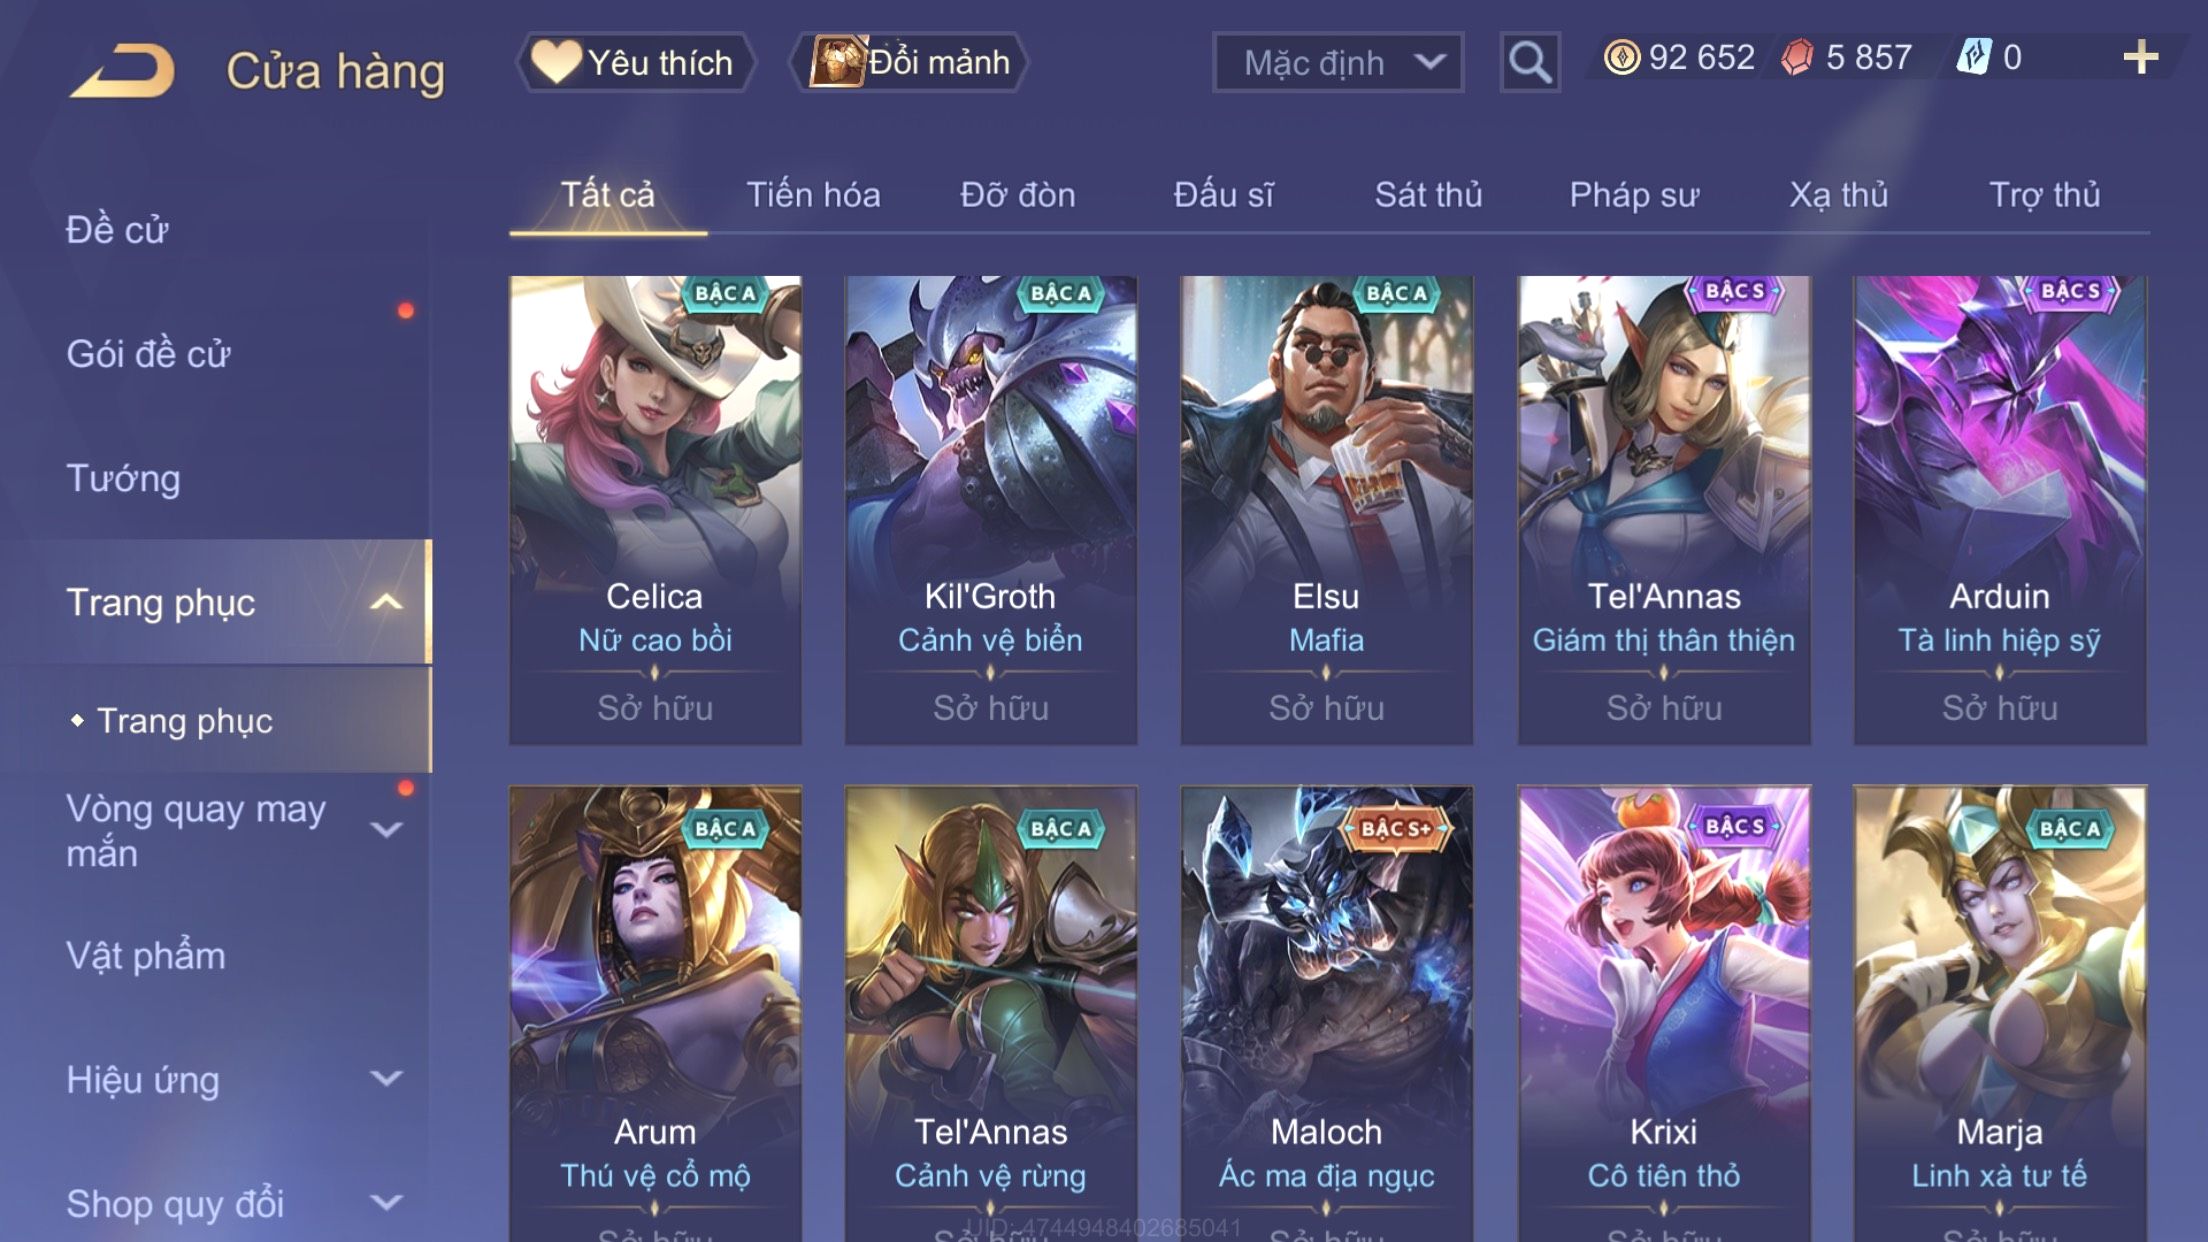The image size is (2208, 1242).
Task: Tap the plus icon to add currency
Action: click(x=2140, y=57)
